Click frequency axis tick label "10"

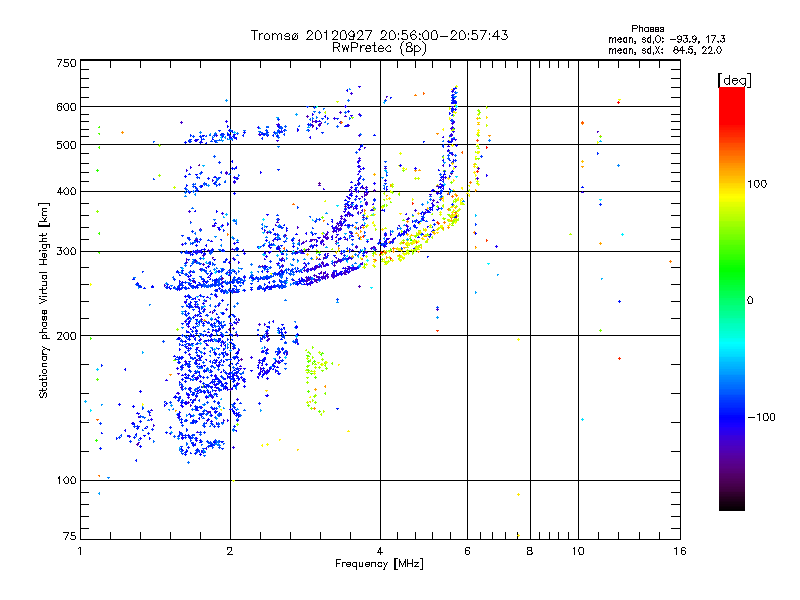pyautogui.click(x=578, y=551)
